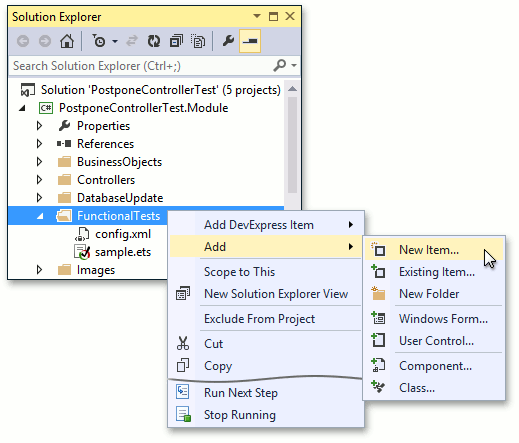Choose Cut from context menu

tap(266, 344)
